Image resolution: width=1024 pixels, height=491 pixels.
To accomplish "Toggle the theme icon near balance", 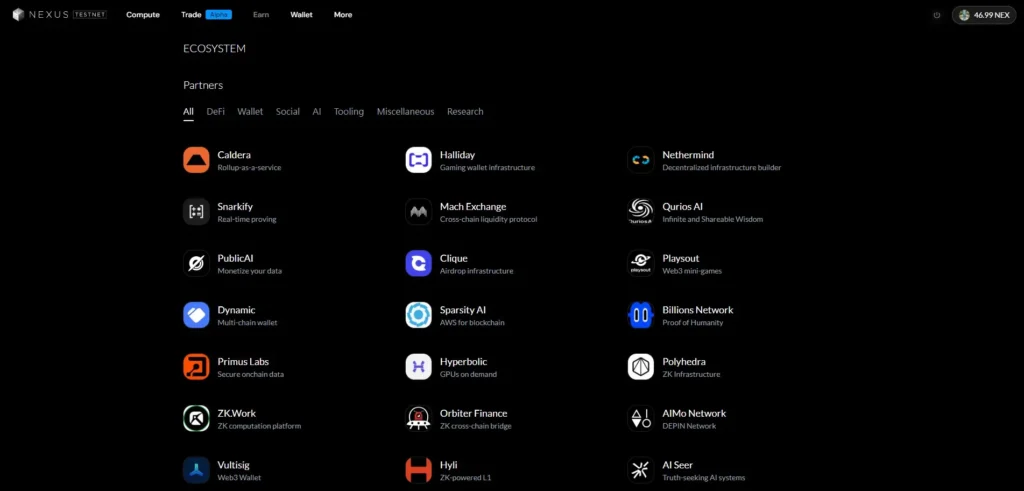I will click(x=937, y=15).
